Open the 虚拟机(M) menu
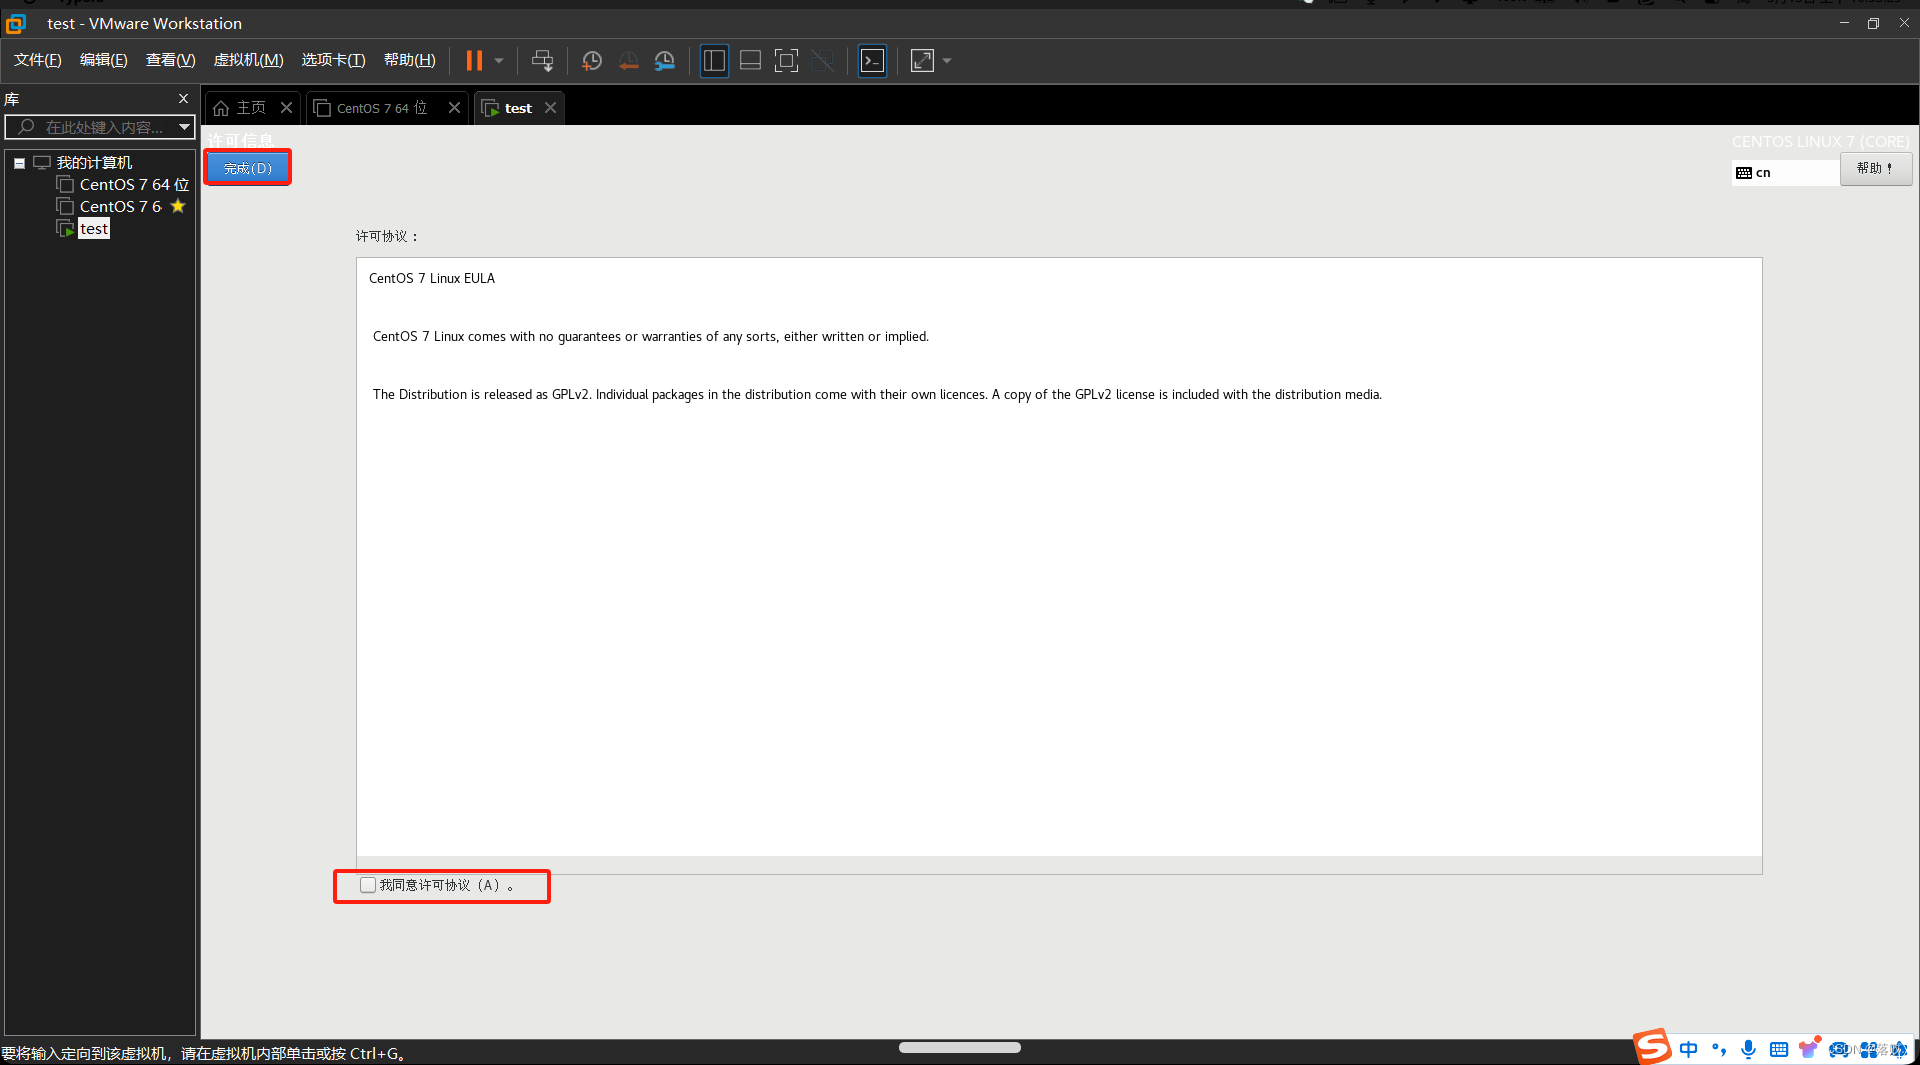The height and width of the screenshot is (1065, 1920). point(249,60)
